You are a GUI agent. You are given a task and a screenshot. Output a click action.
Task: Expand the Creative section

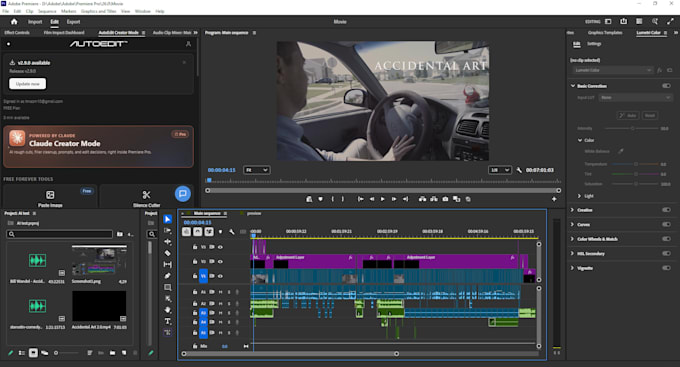point(572,210)
